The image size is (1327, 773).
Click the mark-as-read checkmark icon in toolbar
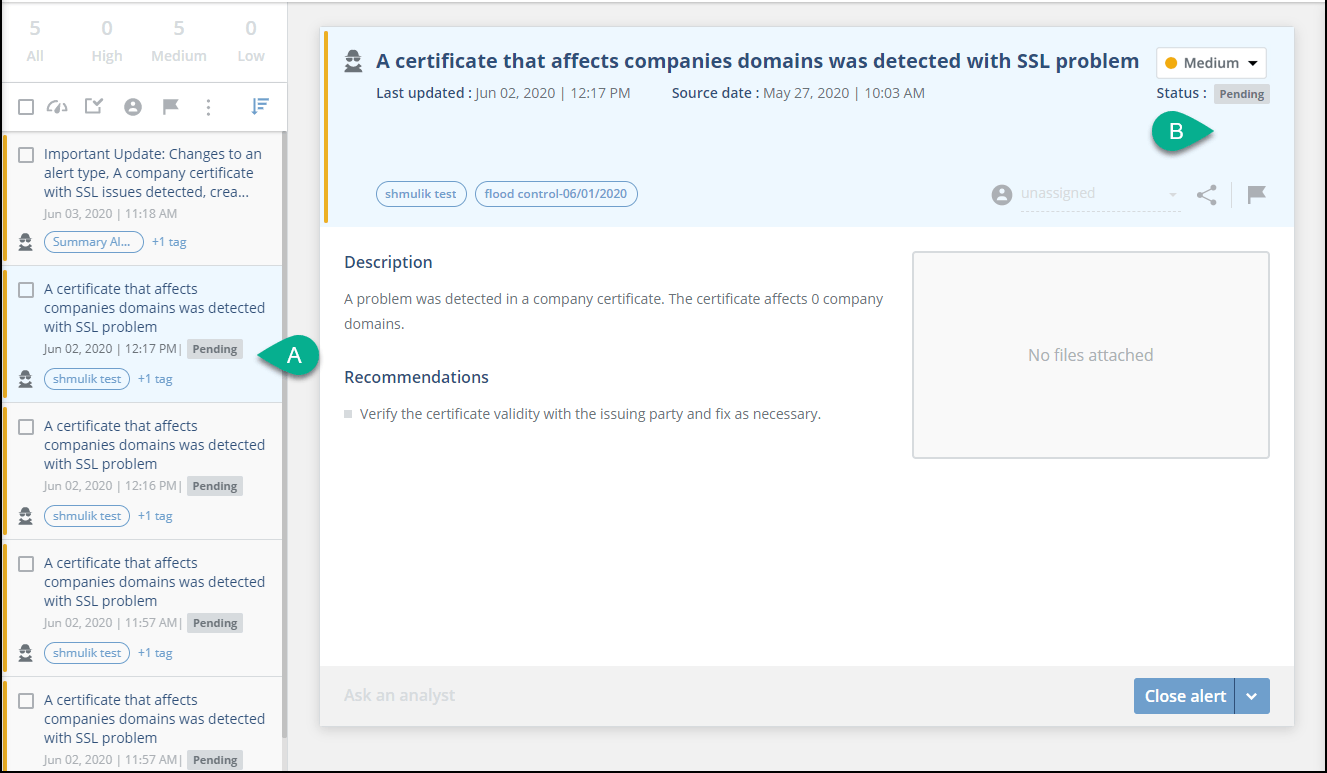tap(94, 107)
